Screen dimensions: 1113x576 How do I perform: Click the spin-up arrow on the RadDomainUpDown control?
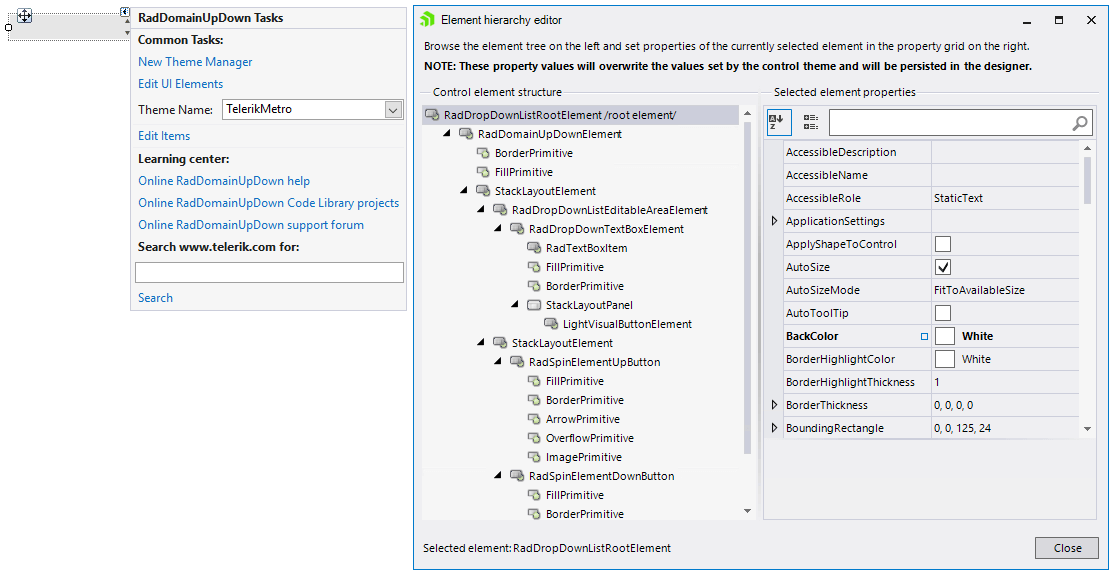[x=127, y=21]
